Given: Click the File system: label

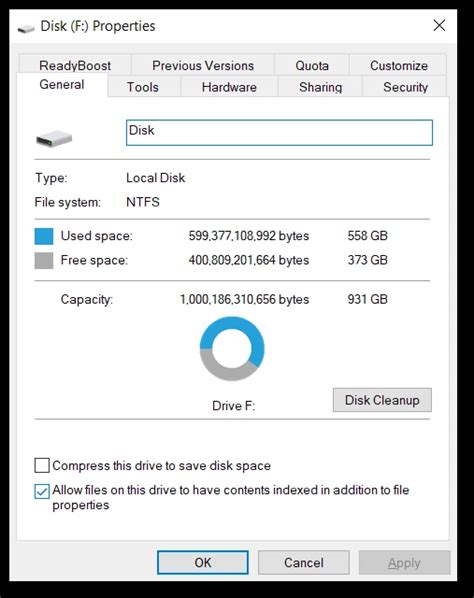Looking at the screenshot, I should [x=67, y=202].
